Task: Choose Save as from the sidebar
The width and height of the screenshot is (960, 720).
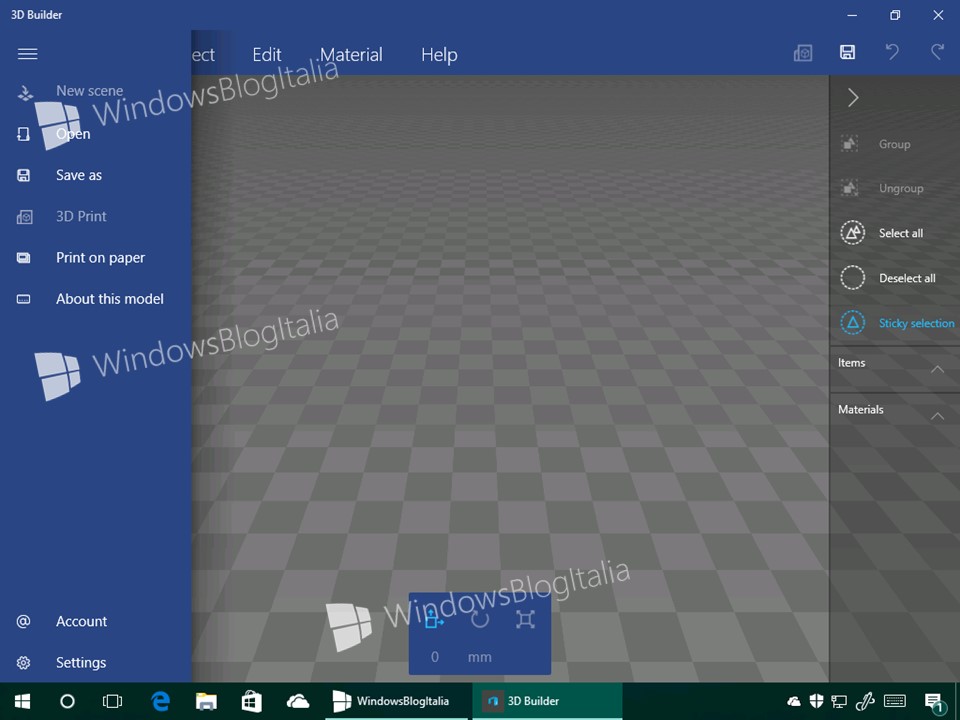Action: click(x=79, y=175)
